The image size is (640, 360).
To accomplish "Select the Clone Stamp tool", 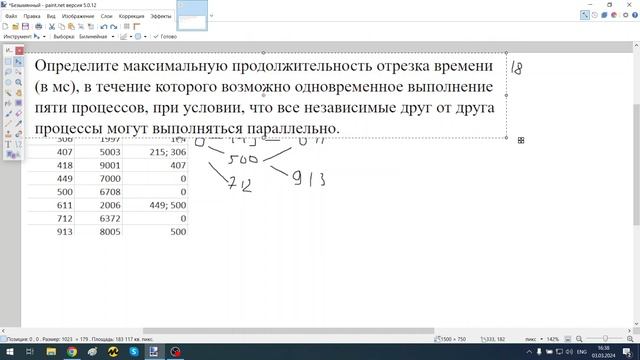I will pyautogui.click(x=8, y=134).
